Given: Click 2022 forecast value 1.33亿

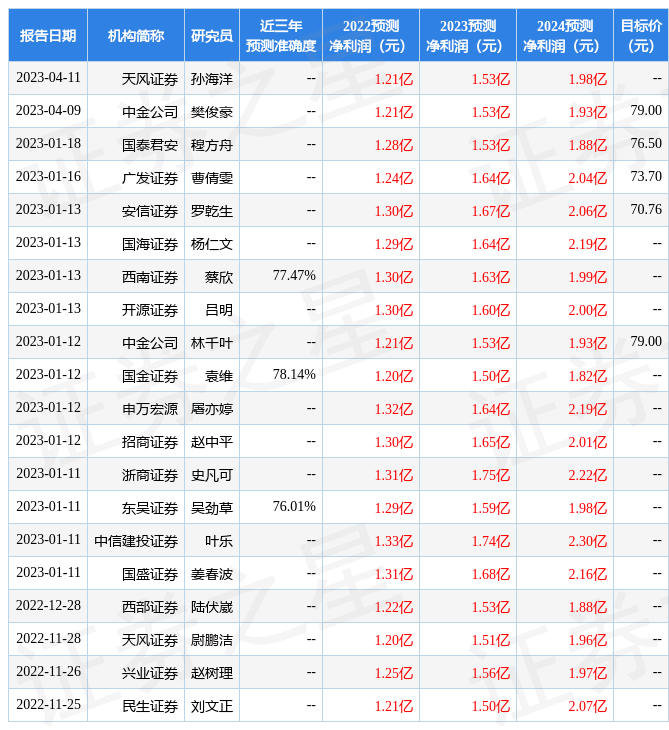Looking at the screenshot, I should click(394, 541).
